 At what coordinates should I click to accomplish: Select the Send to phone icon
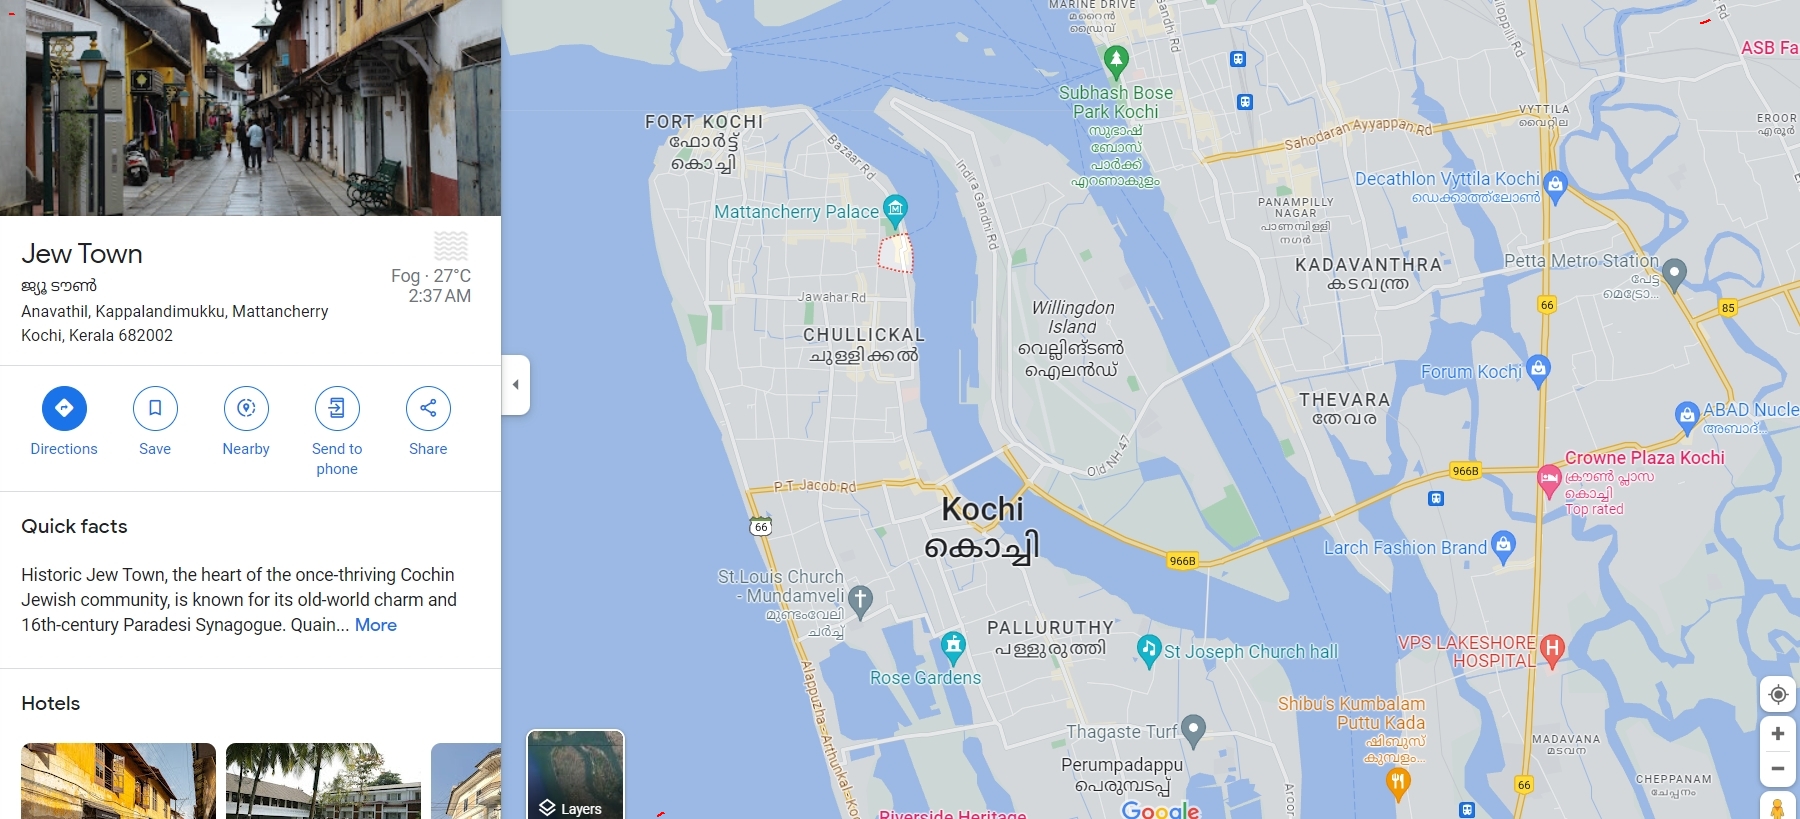(x=337, y=408)
